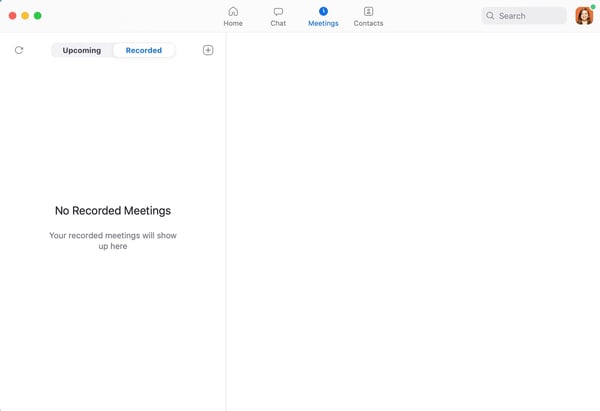600x411 pixels.
Task: Click the empty meeting details pane
Action: pos(412,220)
